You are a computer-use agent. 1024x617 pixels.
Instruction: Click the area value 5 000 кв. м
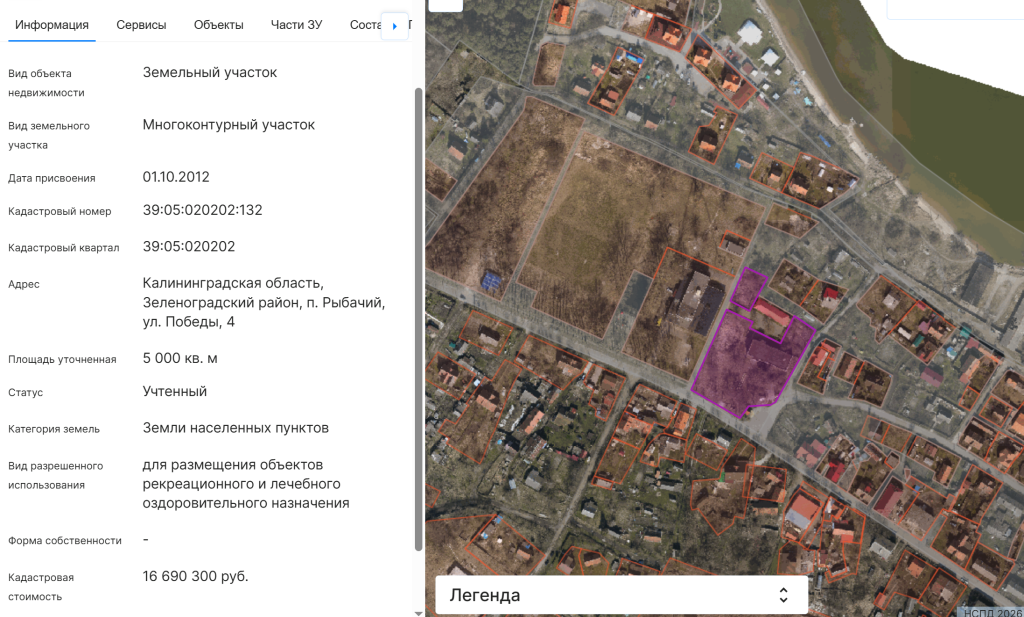pyautogui.click(x=180, y=358)
